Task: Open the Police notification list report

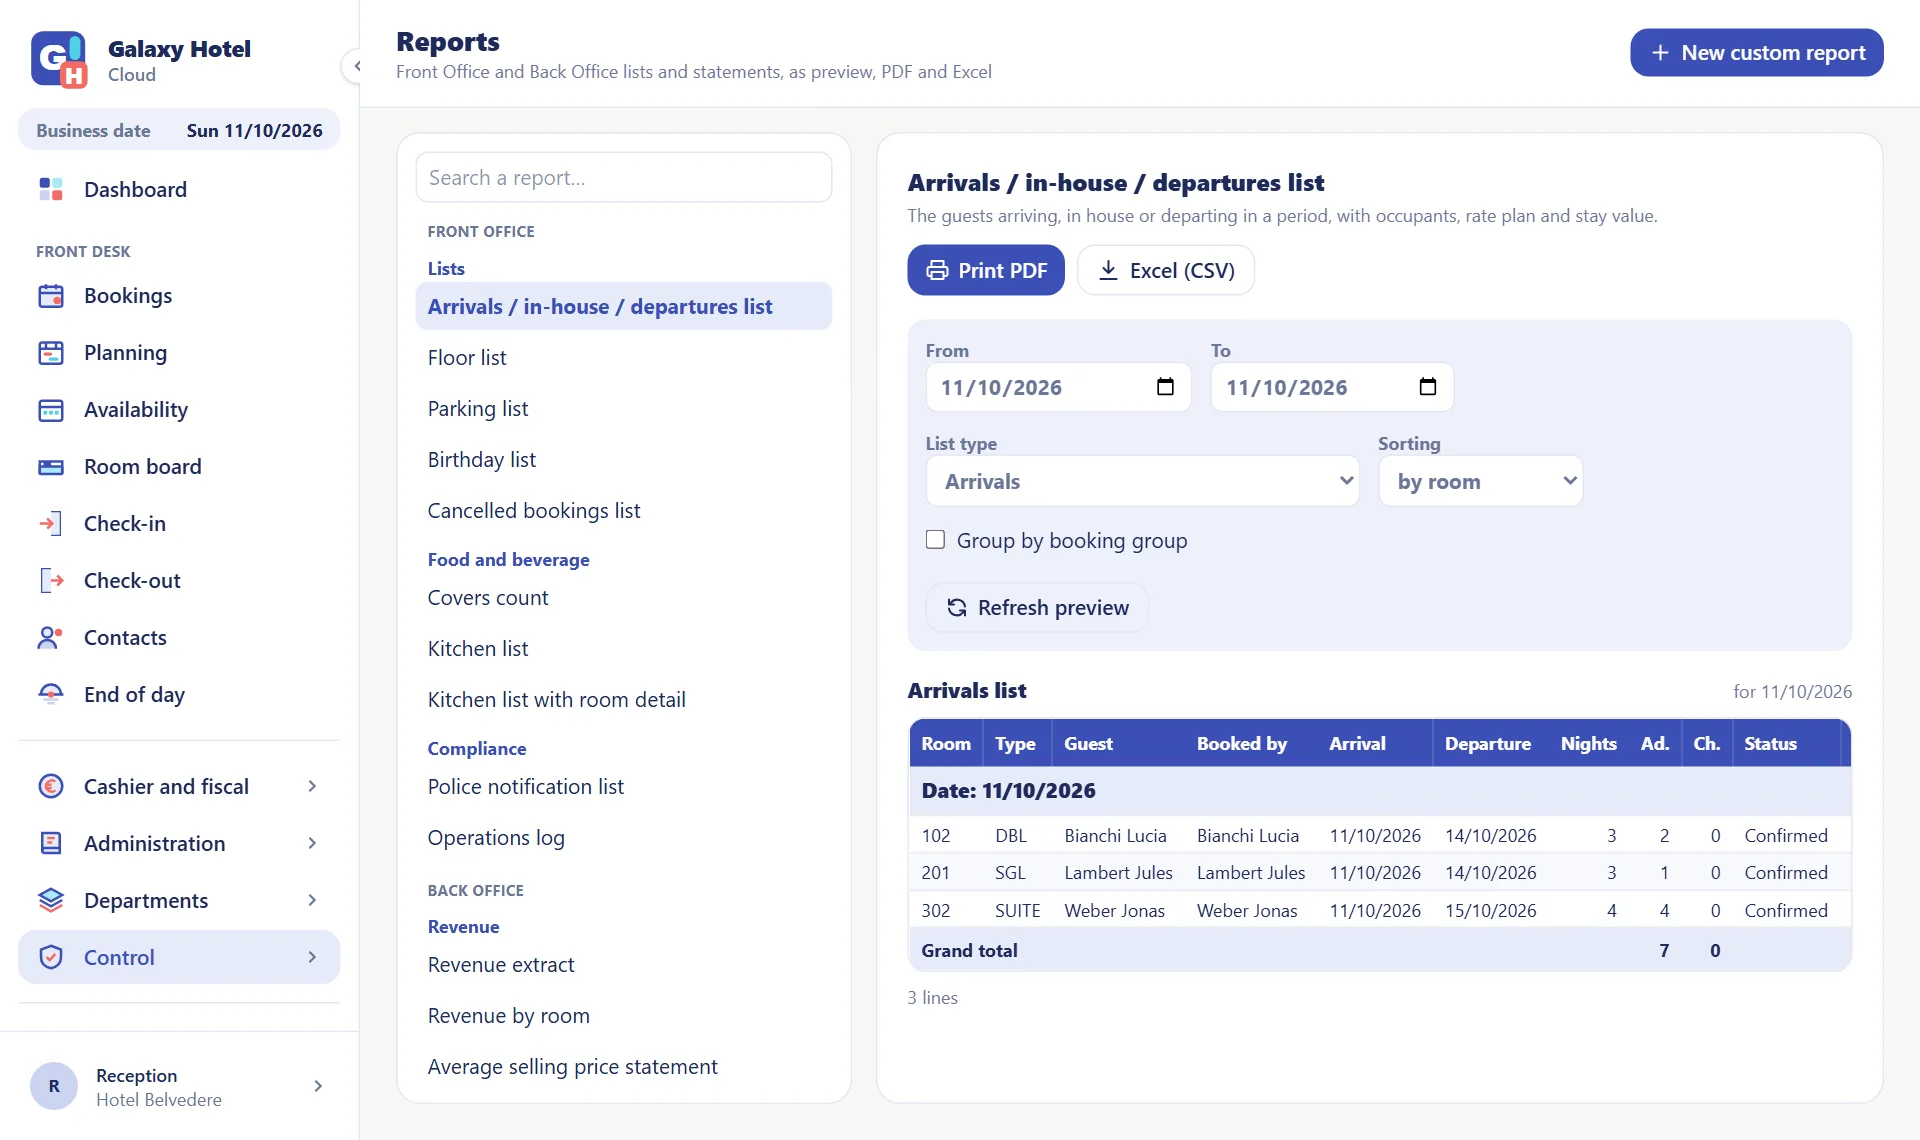Action: coord(624,787)
